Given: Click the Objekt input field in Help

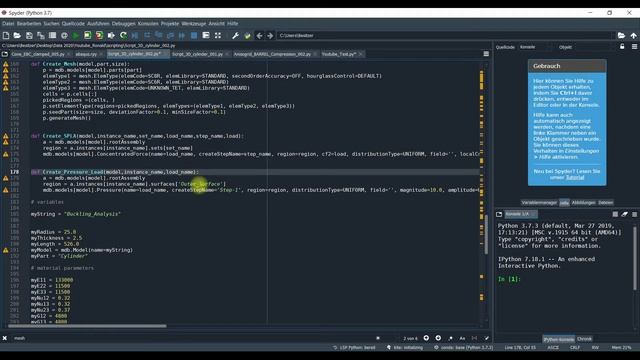Looking at the screenshot, I should [595, 47].
